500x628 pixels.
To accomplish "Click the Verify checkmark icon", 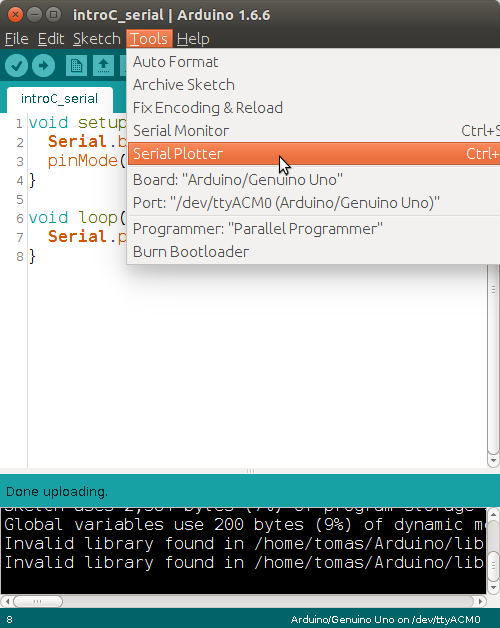I will tap(16, 66).
